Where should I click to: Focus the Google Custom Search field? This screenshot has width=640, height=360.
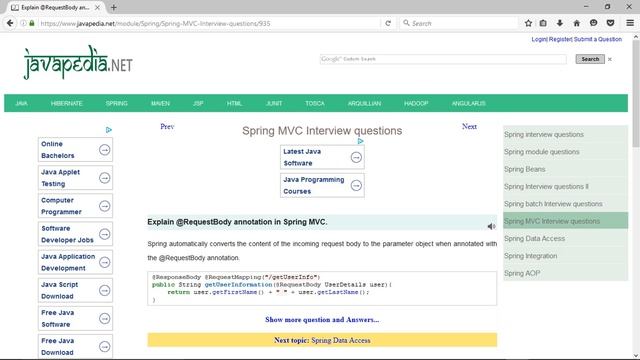click(443, 59)
